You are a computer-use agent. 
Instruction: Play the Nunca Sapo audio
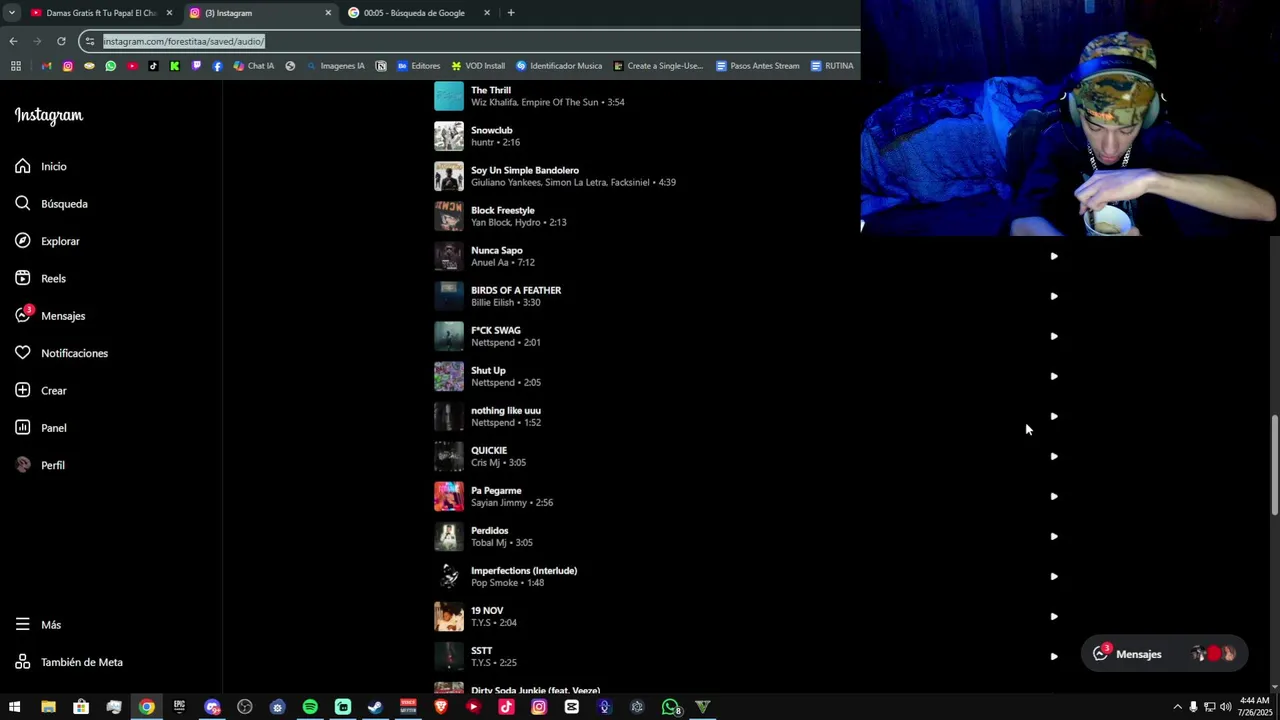coord(1054,256)
